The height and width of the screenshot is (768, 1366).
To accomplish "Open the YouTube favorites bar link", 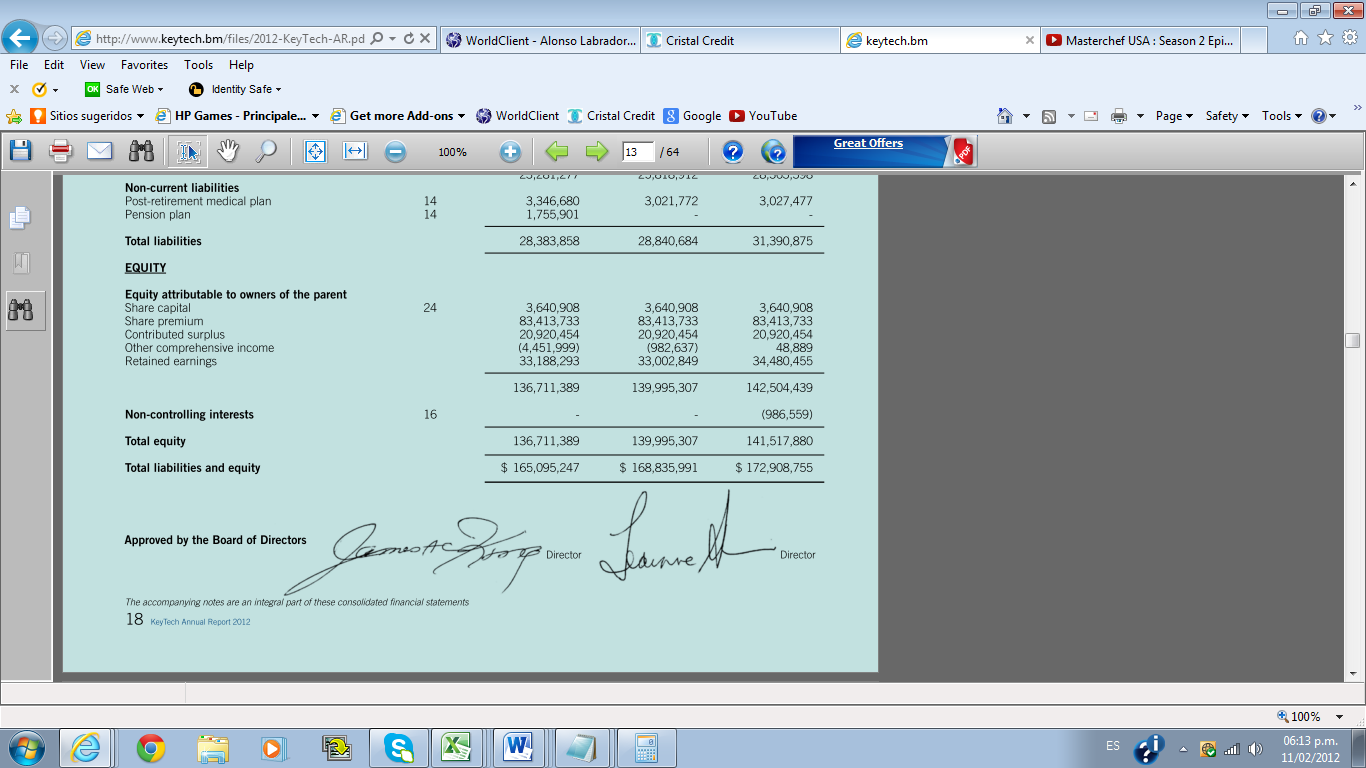I will 763,116.
